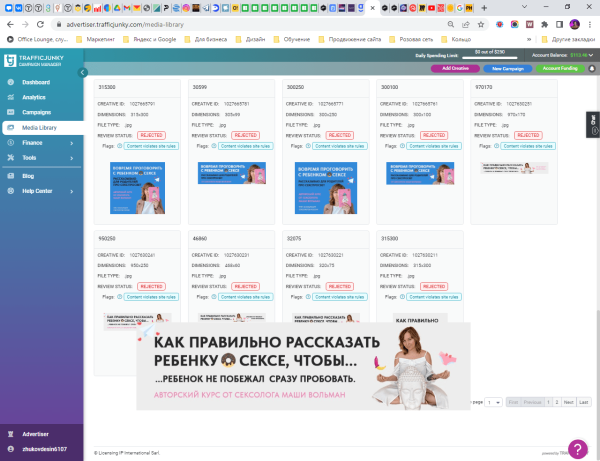Click the Chrome share page icon

click(466, 24)
